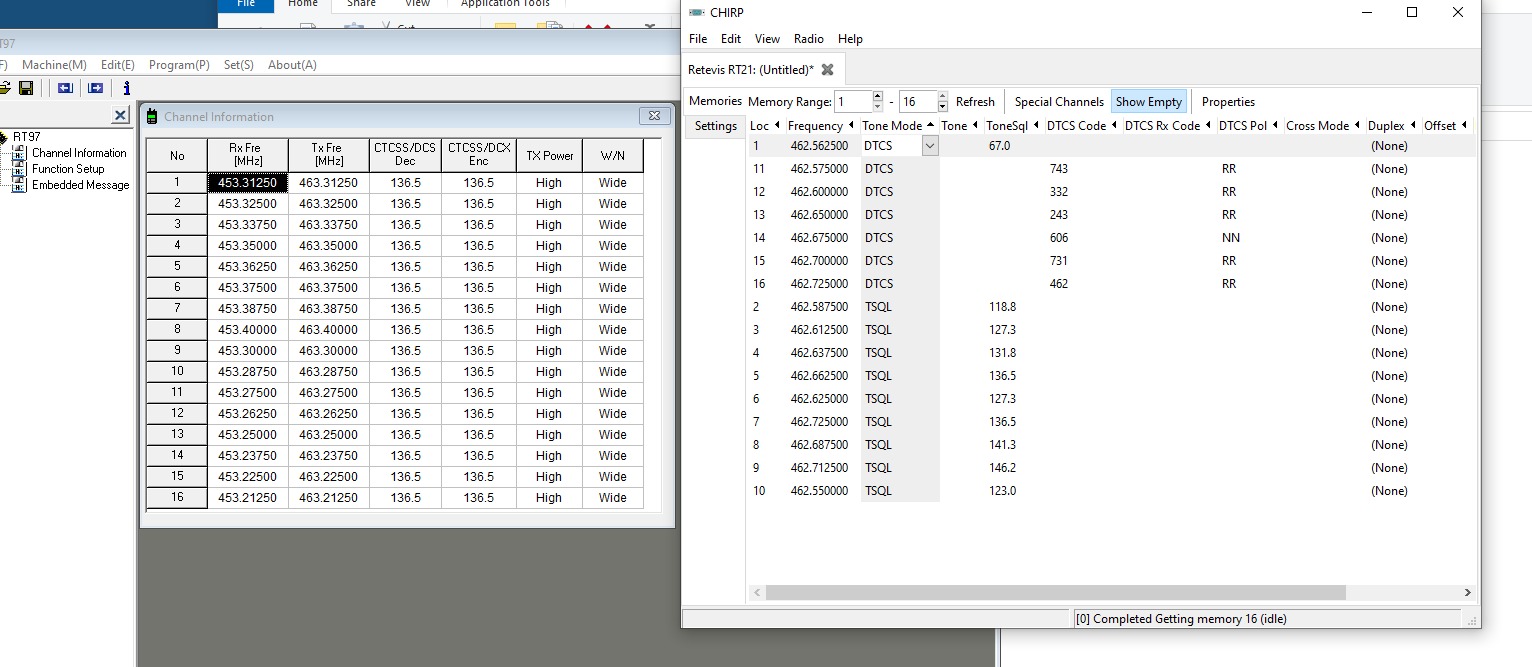Screen dimensions: 1532x667
Task: Click the Open folder icon in RT97 toolbar
Action: (x=4, y=88)
